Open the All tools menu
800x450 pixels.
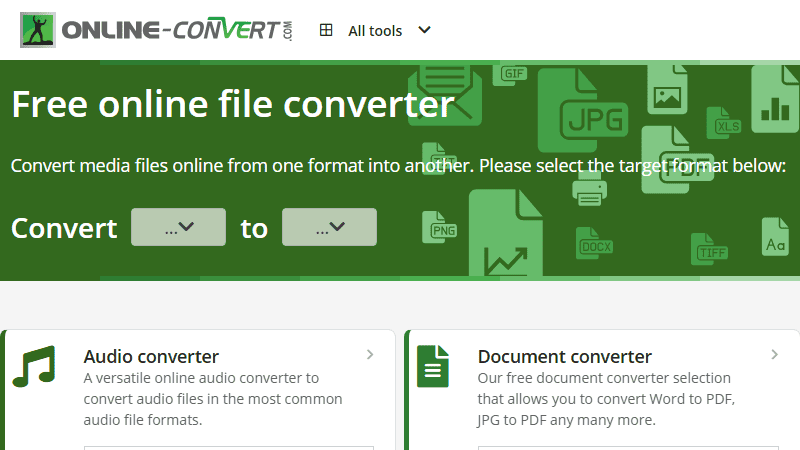376,31
